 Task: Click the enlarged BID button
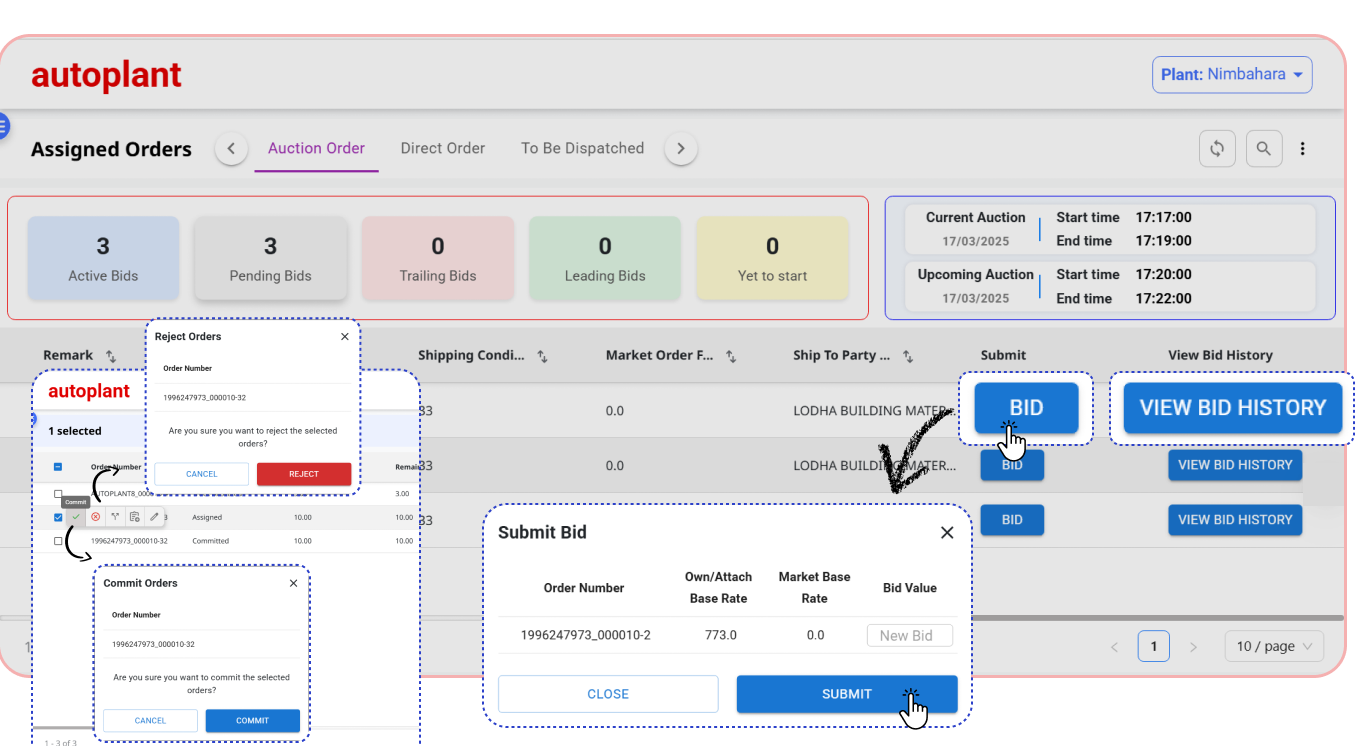pyautogui.click(x=1026, y=408)
